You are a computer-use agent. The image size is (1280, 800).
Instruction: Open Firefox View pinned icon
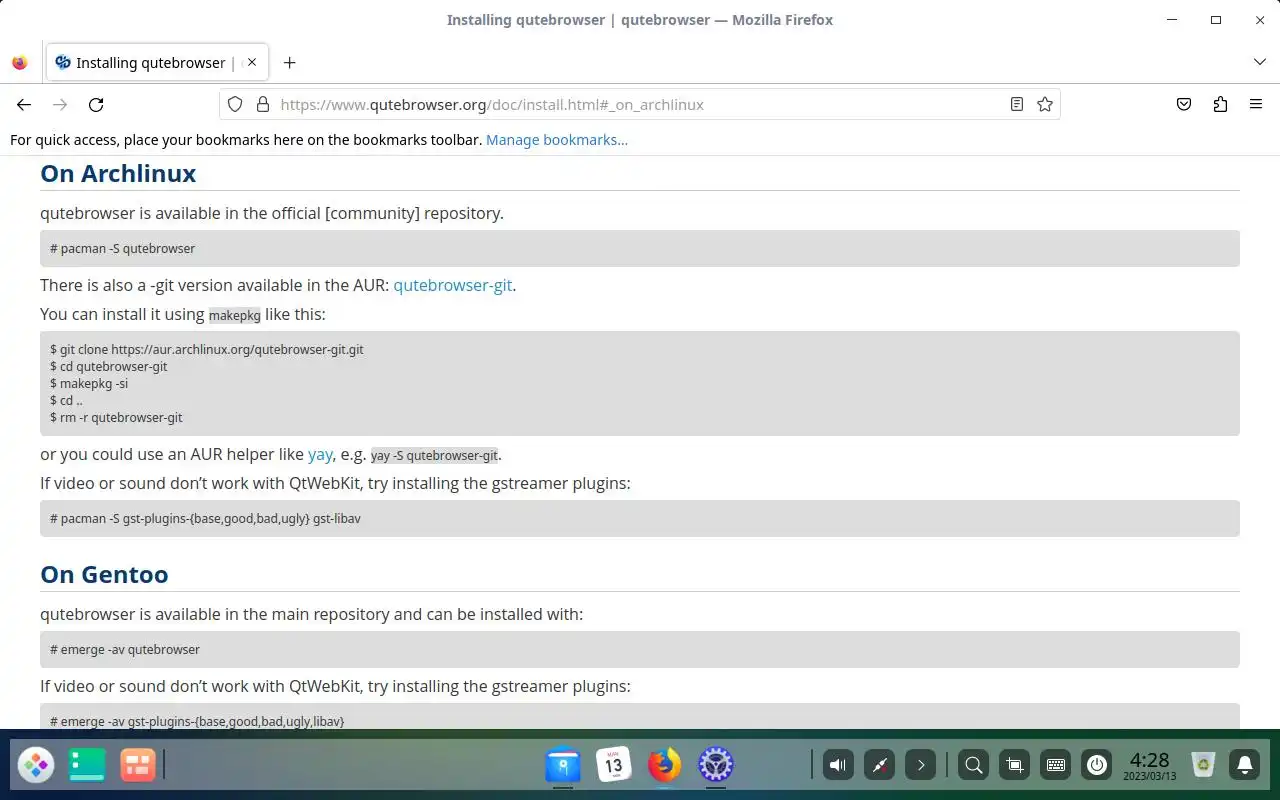20,62
